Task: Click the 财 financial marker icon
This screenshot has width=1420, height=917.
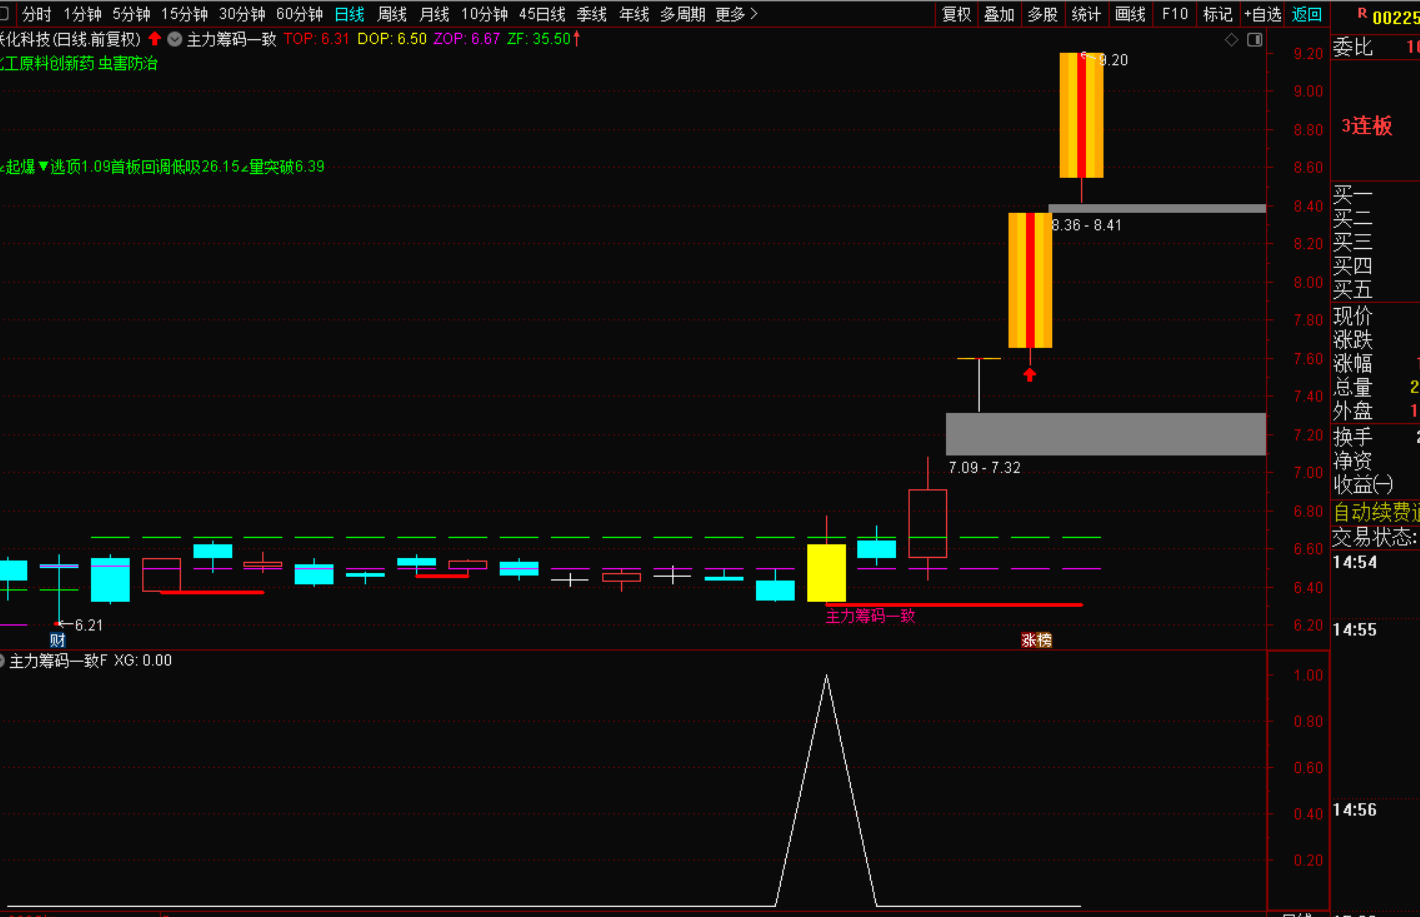Action: 58,640
